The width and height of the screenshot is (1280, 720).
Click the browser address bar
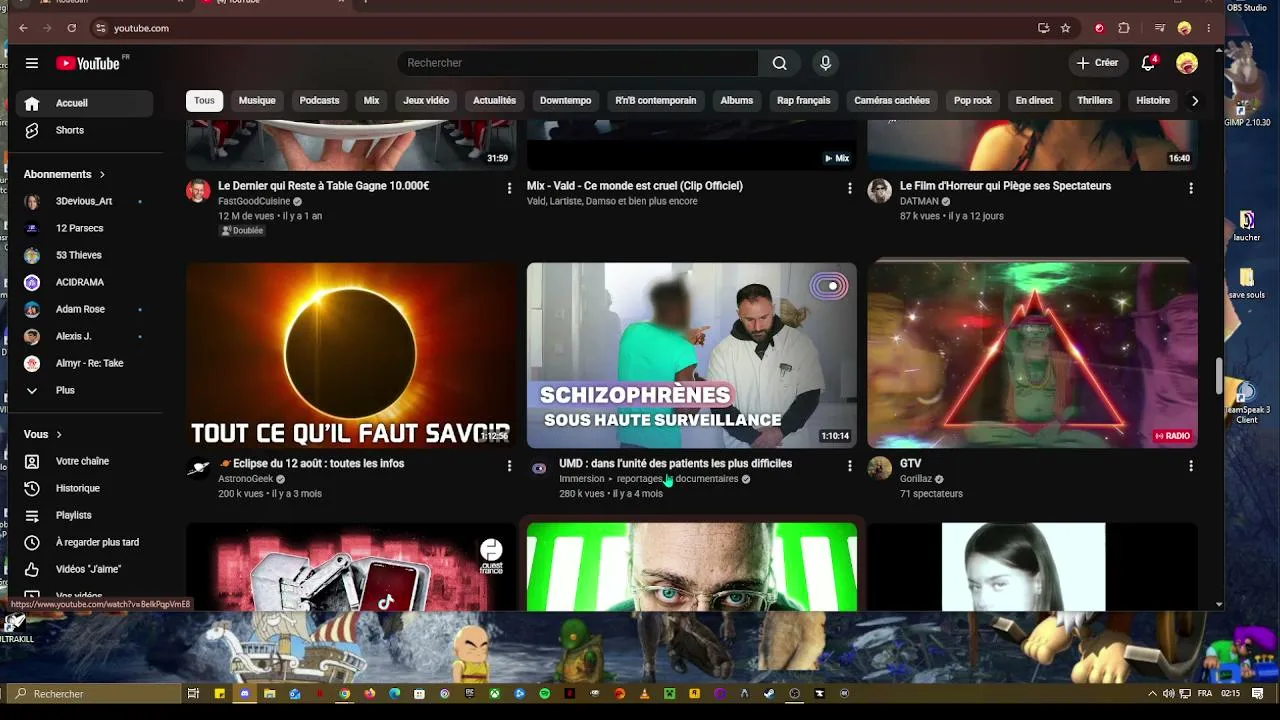[x=560, y=28]
